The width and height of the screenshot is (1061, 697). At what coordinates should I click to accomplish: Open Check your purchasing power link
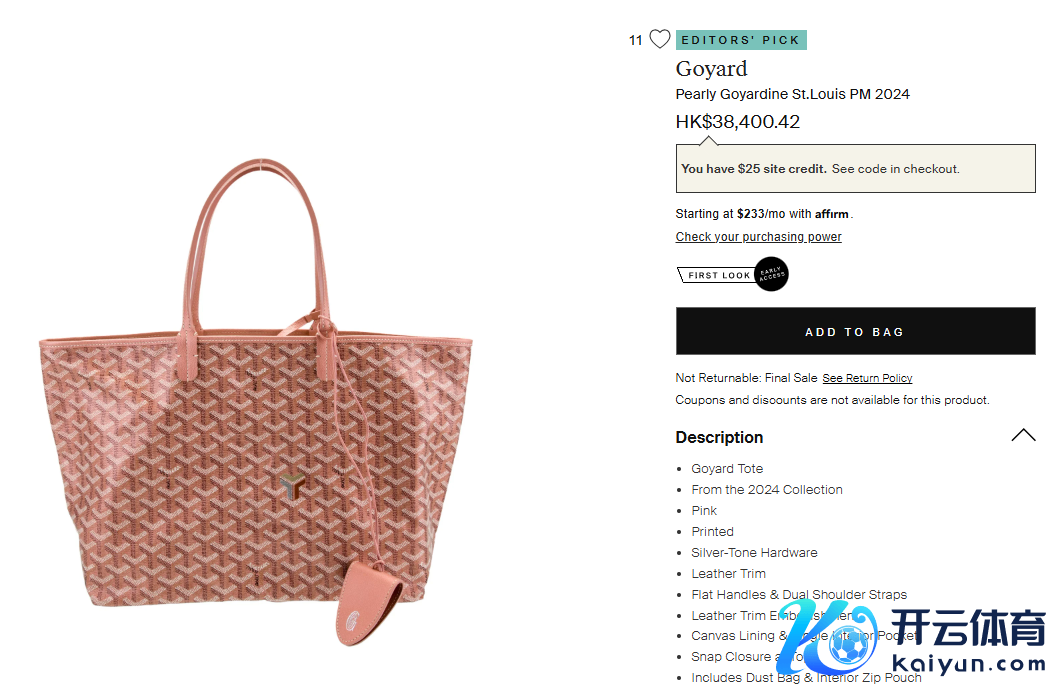click(x=759, y=237)
